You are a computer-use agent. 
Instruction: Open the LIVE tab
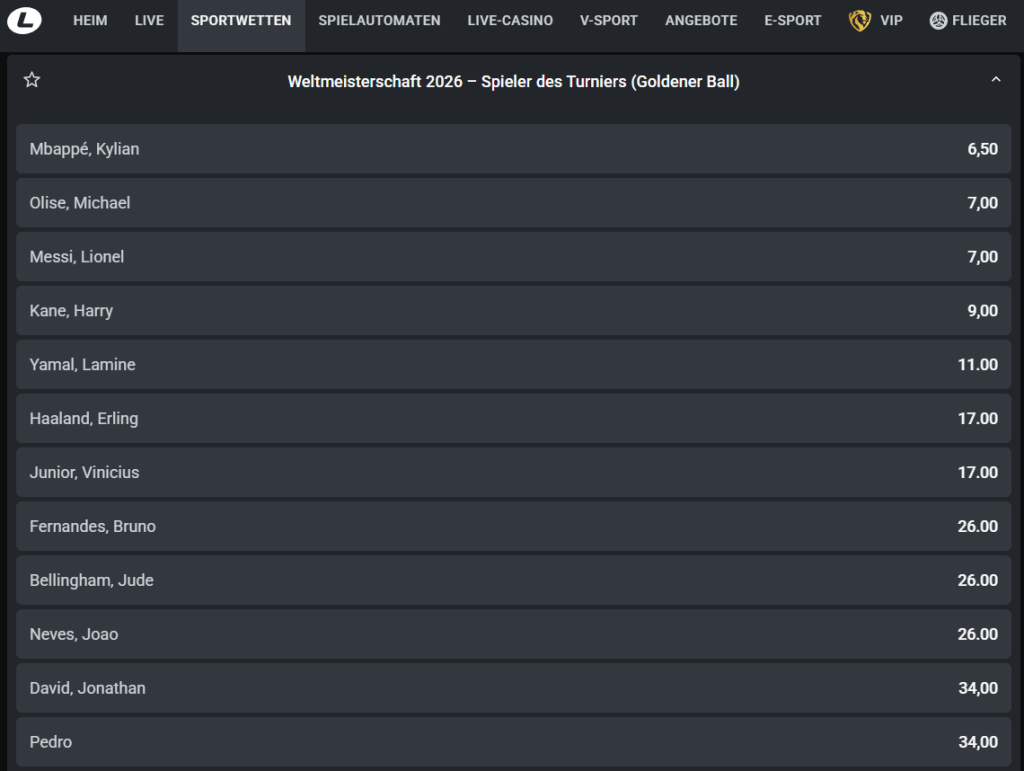(149, 21)
